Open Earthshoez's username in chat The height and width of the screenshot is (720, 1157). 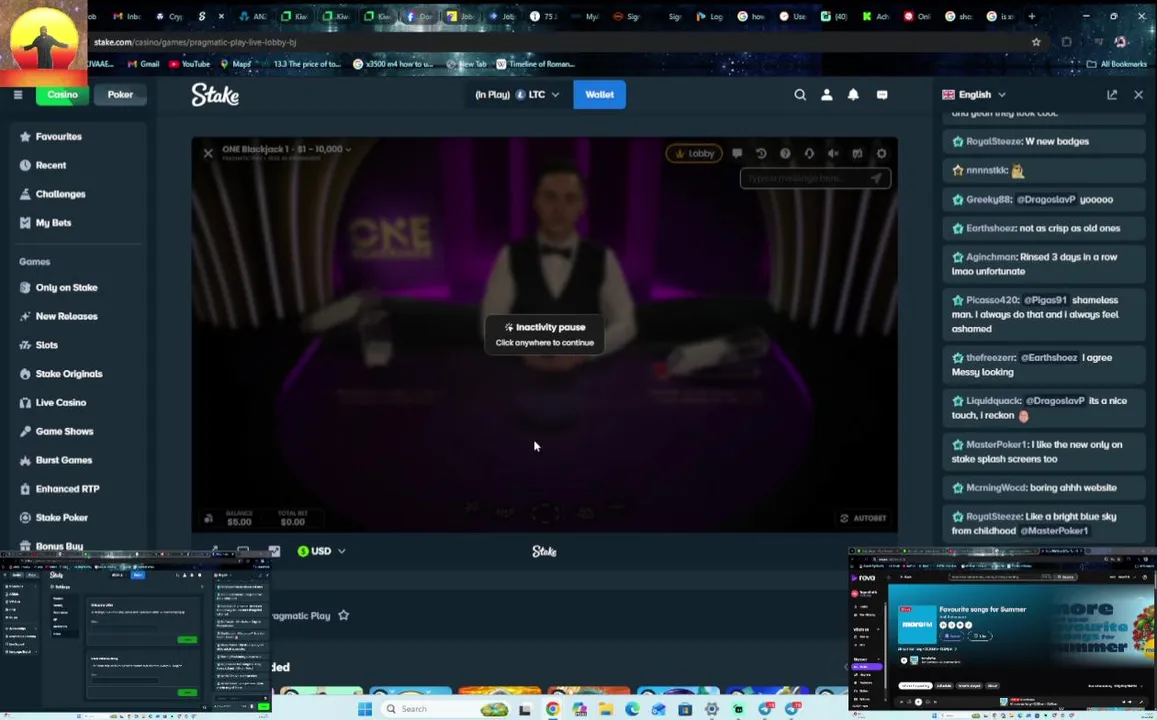pos(990,228)
